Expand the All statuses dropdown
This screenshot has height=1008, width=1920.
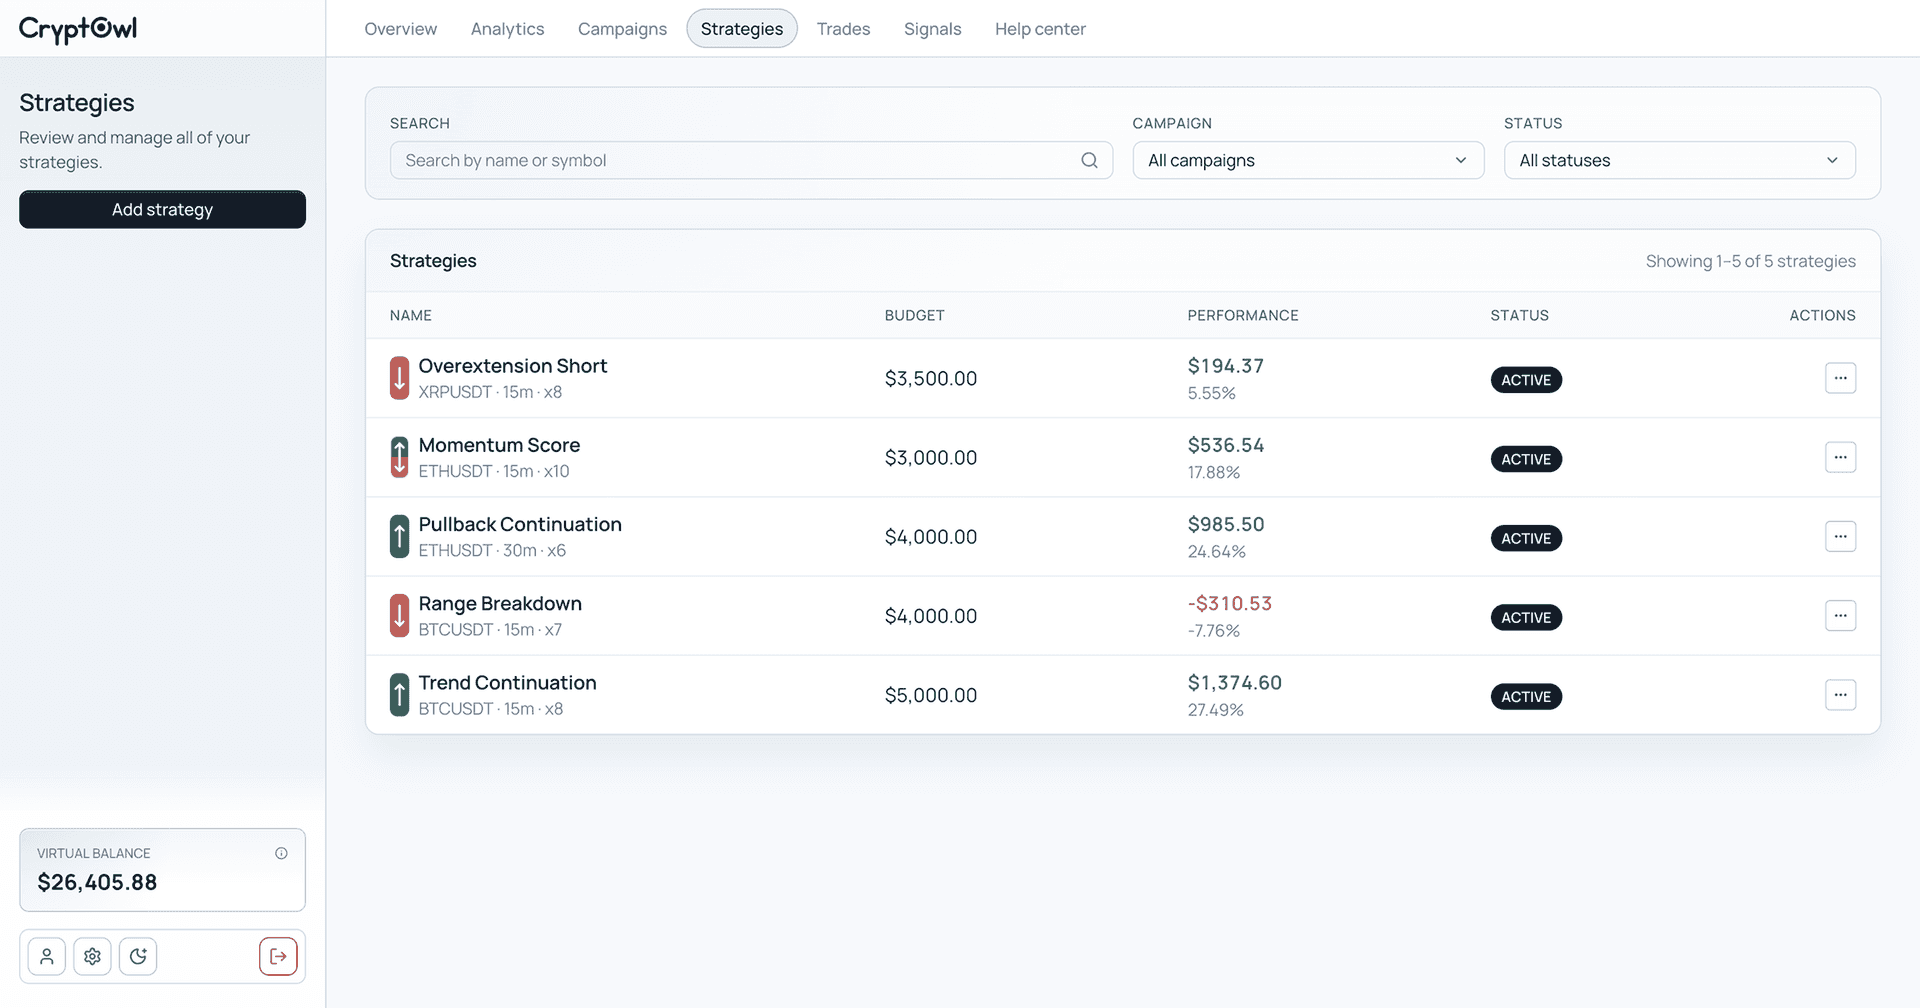click(x=1679, y=160)
